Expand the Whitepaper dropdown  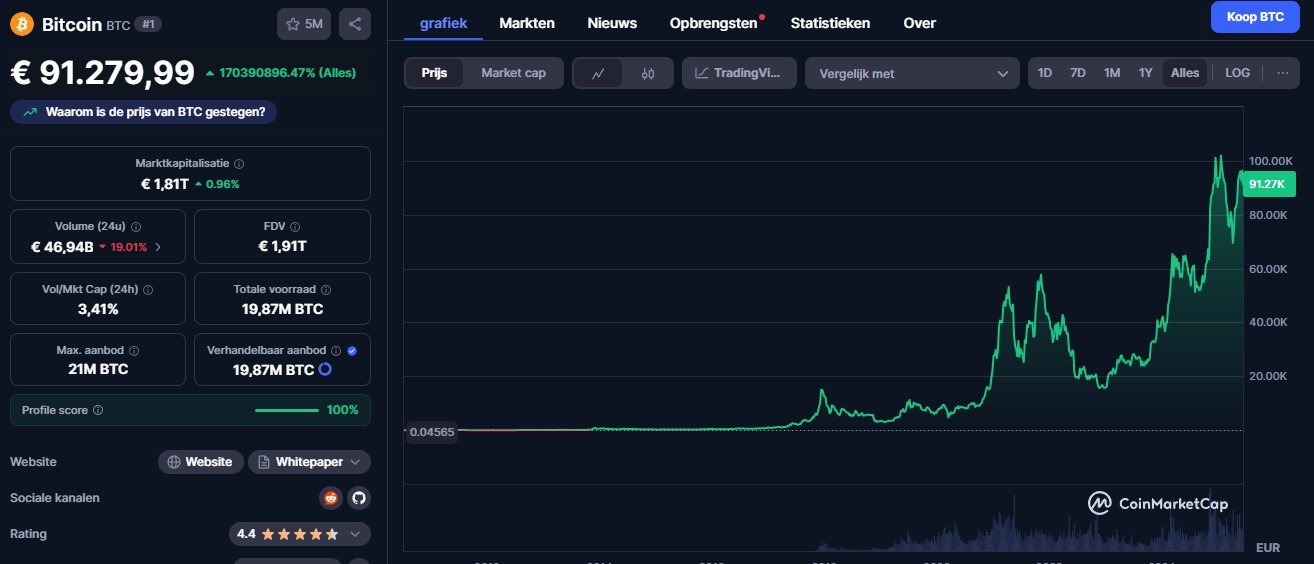[x=309, y=462]
